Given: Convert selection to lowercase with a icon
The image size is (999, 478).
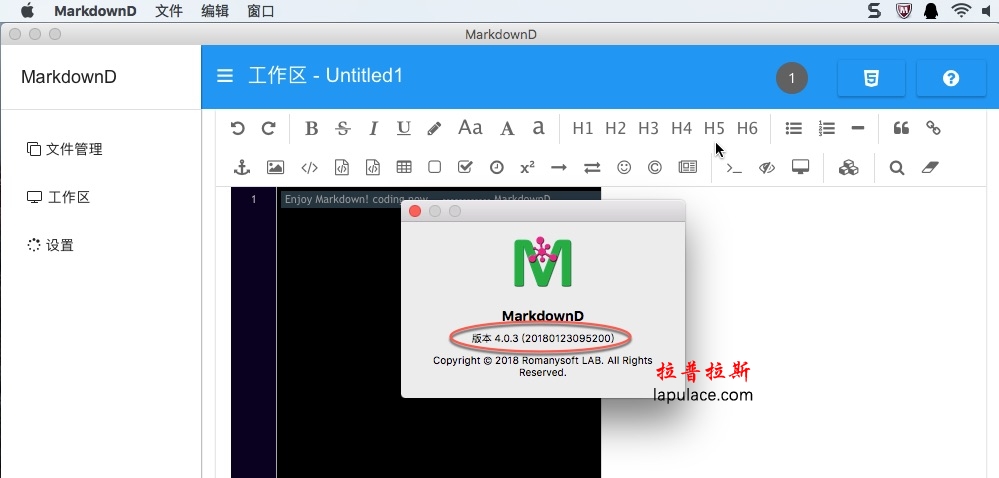Looking at the screenshot, I should (x=538, y=128).
